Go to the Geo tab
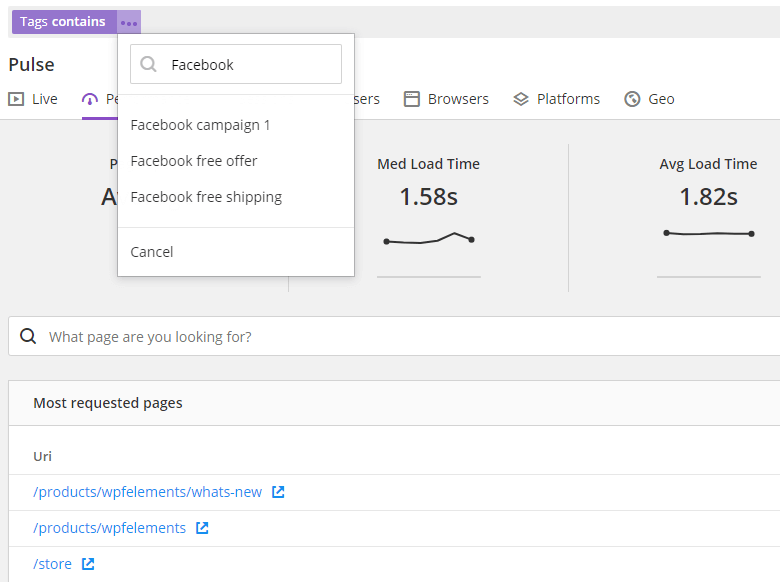 [x=649, y=99]
